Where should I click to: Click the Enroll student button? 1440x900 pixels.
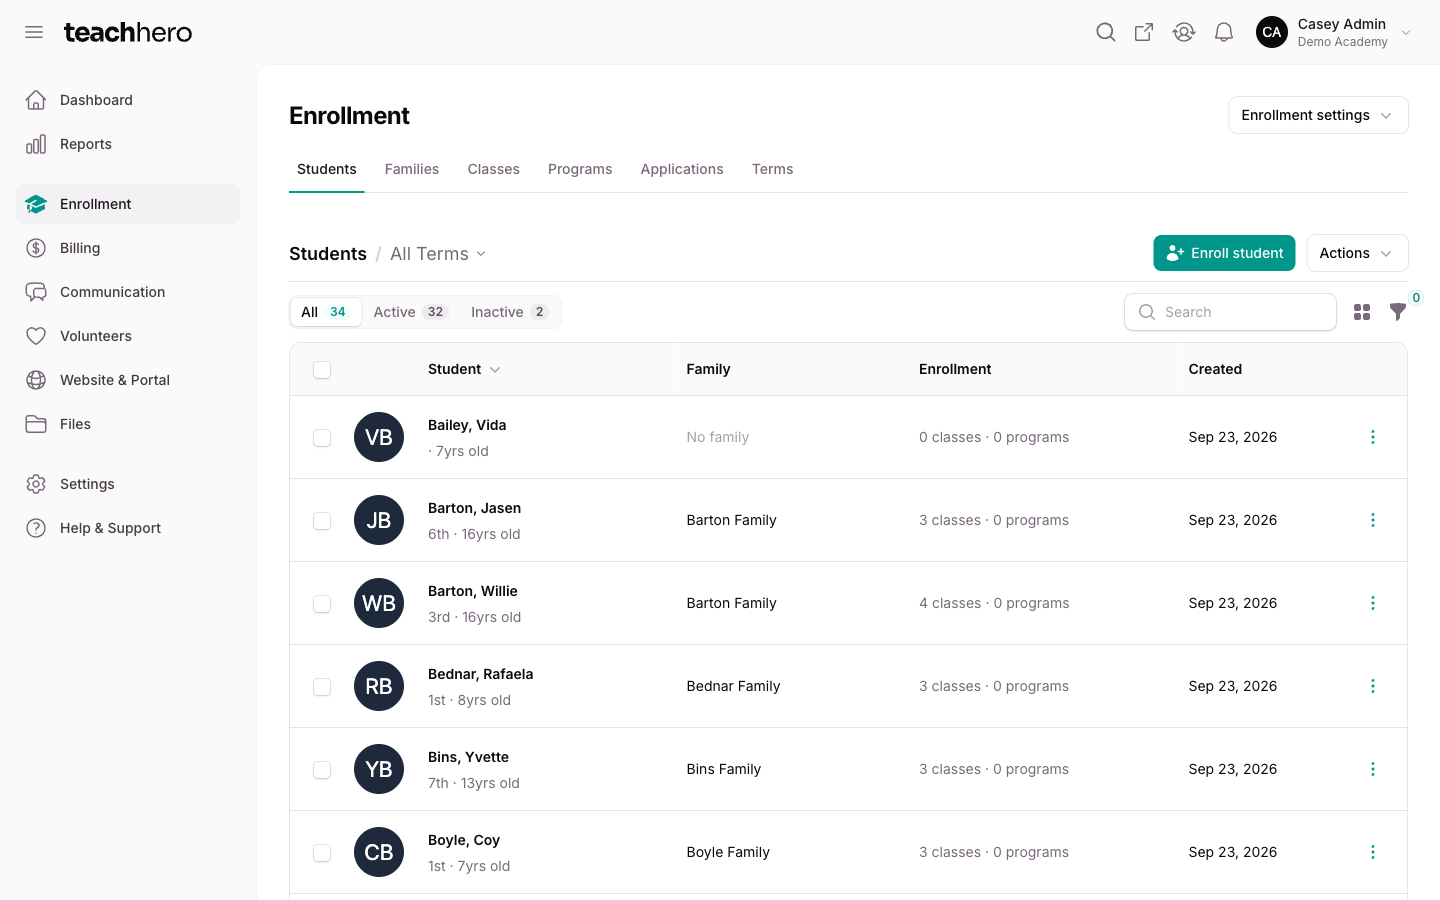tap(1224, 253)
